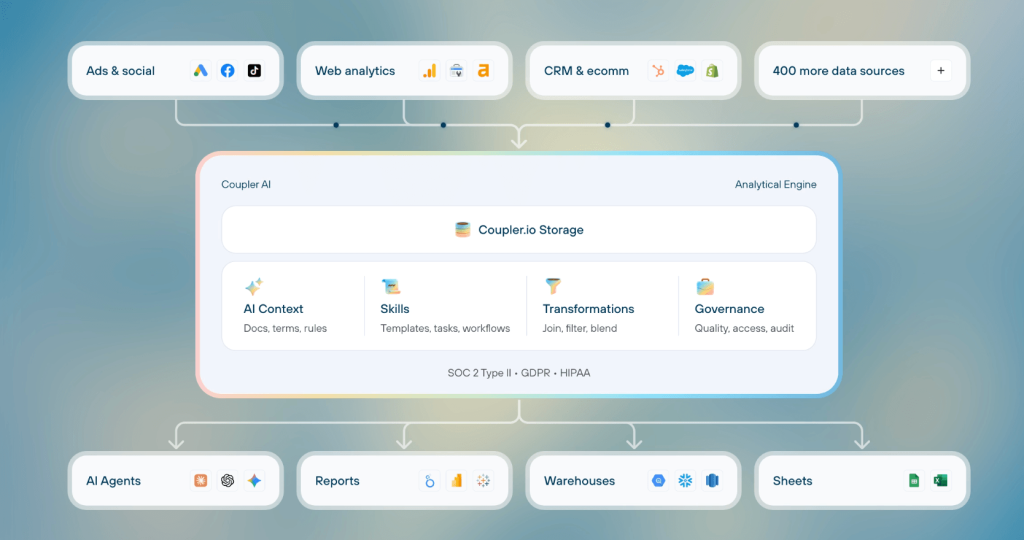Click the 'CRM & ecomm' label
Screen dimensions: 1024x540
point(586,71)
